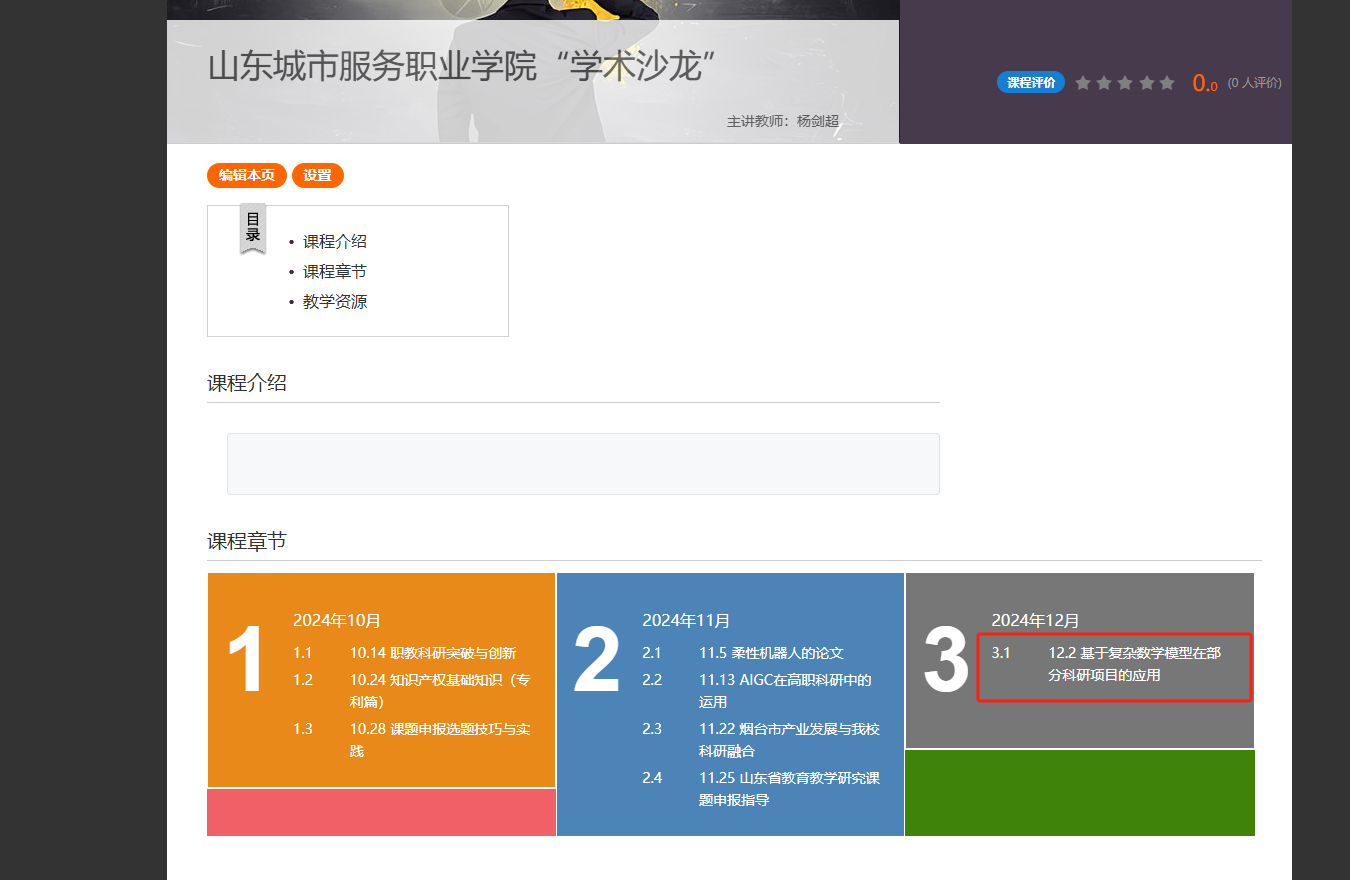Open chapter 11.22 烟台市产业发展与我校科研融合

click(x=790, y=740)
